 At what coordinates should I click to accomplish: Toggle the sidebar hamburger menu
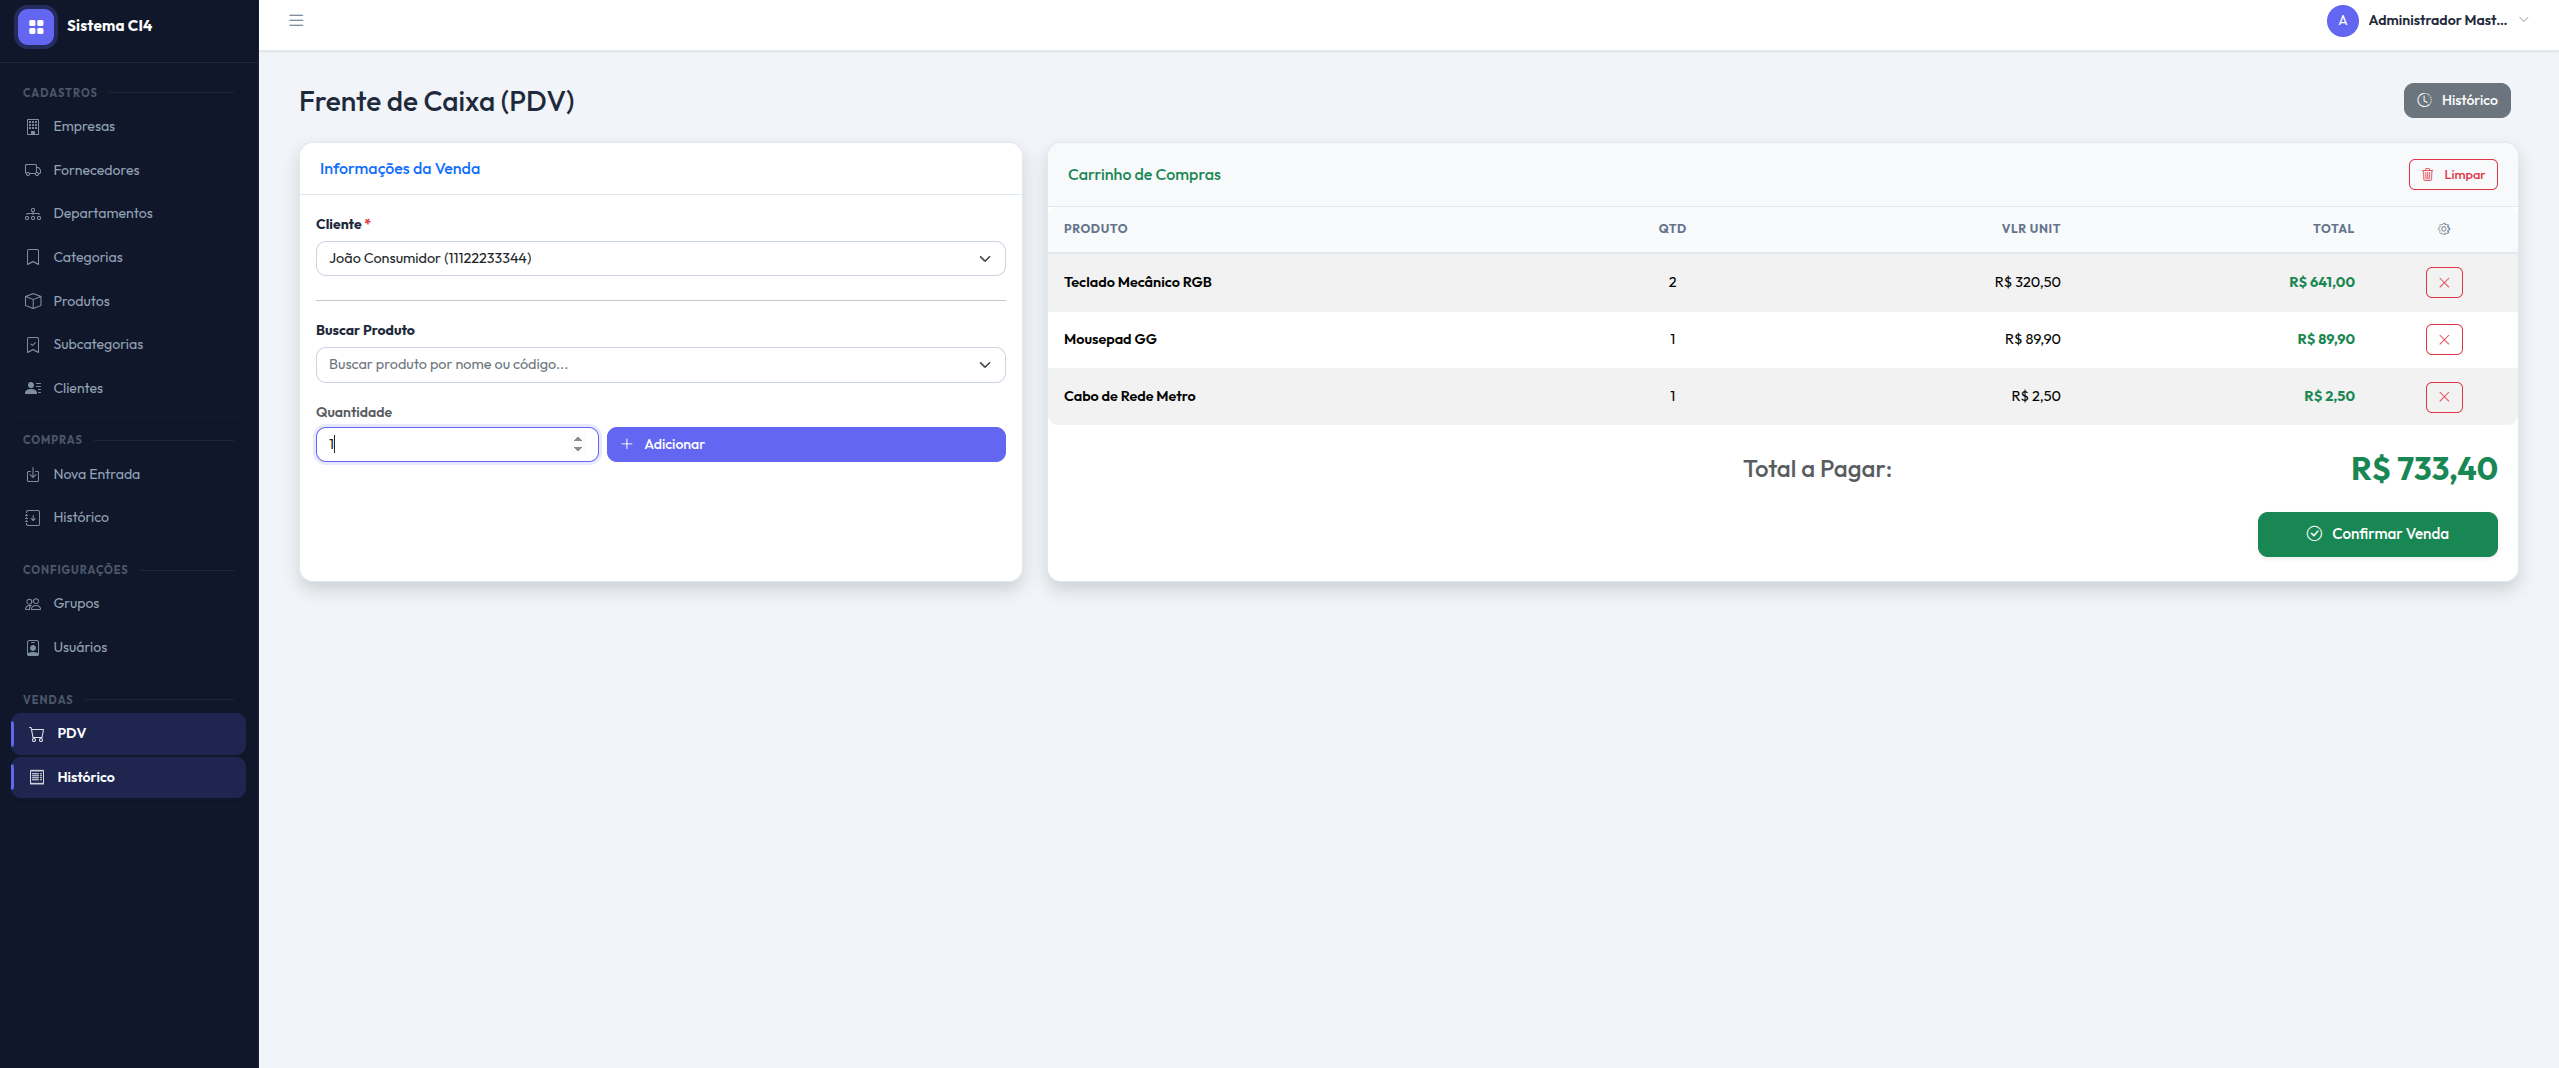point(296,20)
